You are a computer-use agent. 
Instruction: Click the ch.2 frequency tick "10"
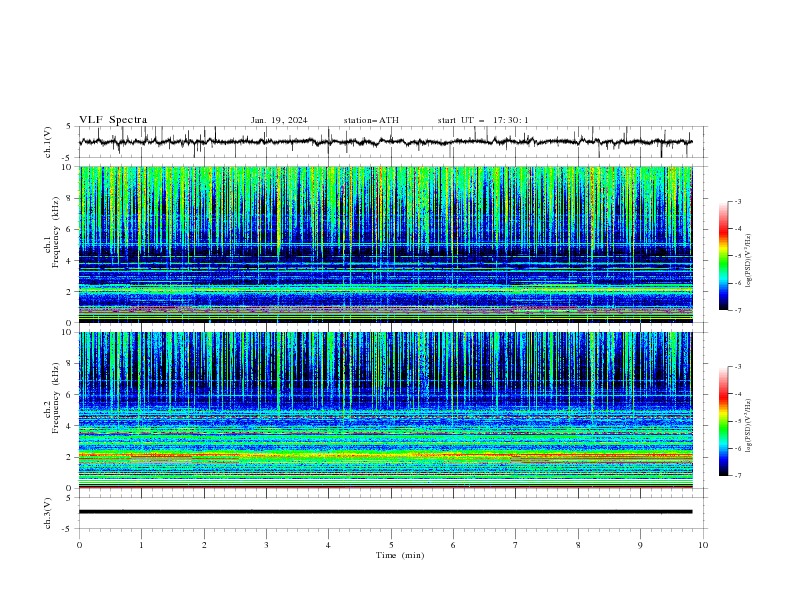(69, 332)
